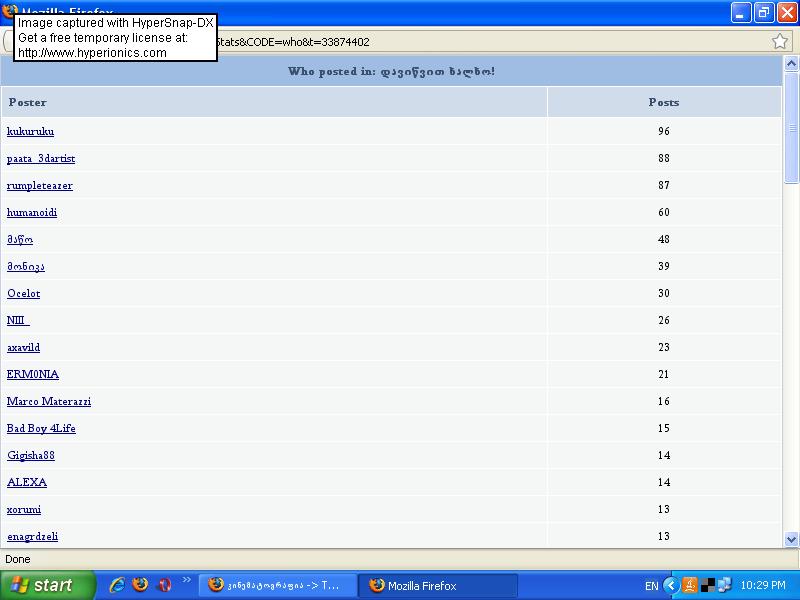Screen dimensions: 800x600
Task: Restore the Firefox window size
Action: click(x=763, y=12)
